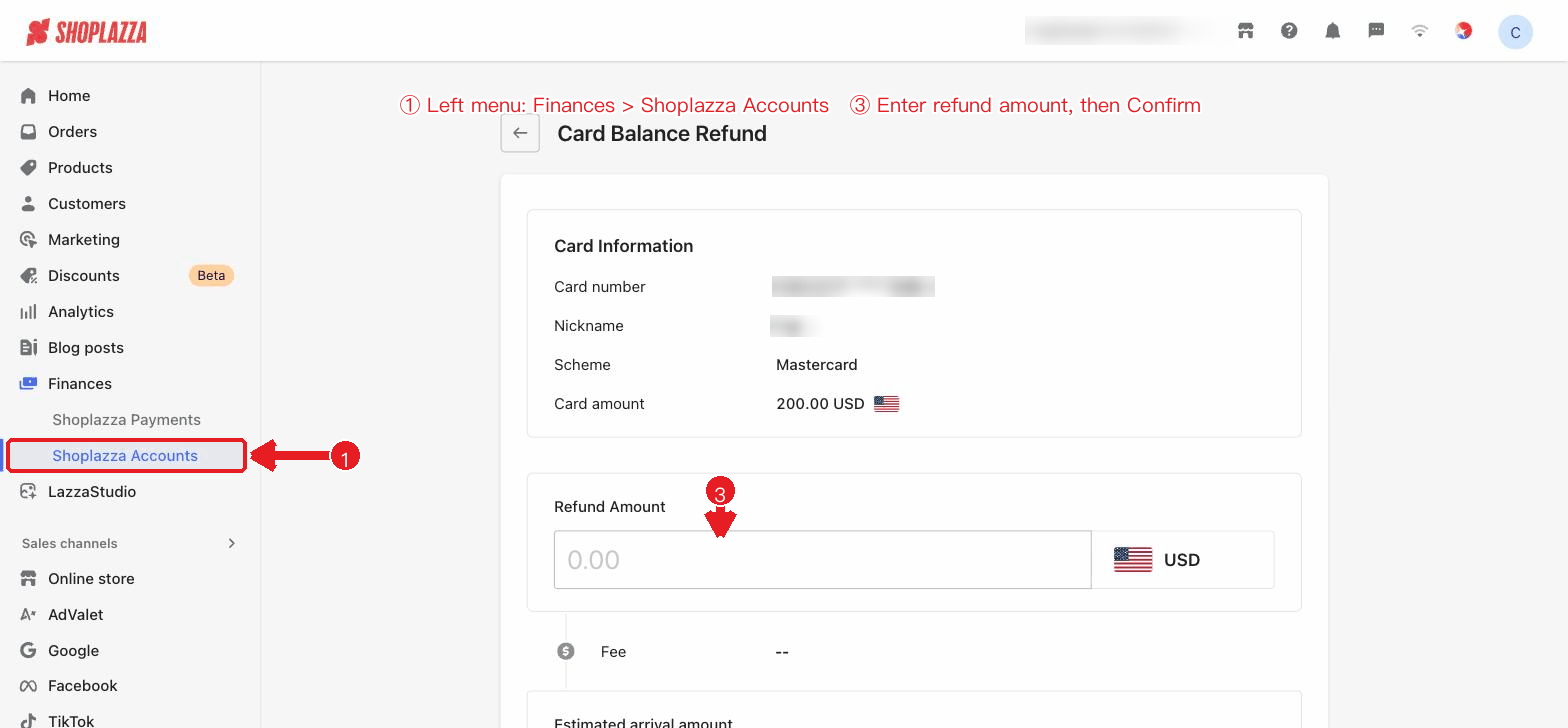1568x728 pixels.
Task: Open the help question mark icon
Action: point(1289,31)
